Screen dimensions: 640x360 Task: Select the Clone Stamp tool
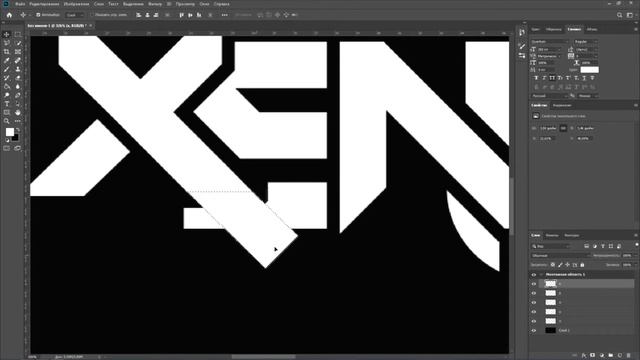[18, 69]
